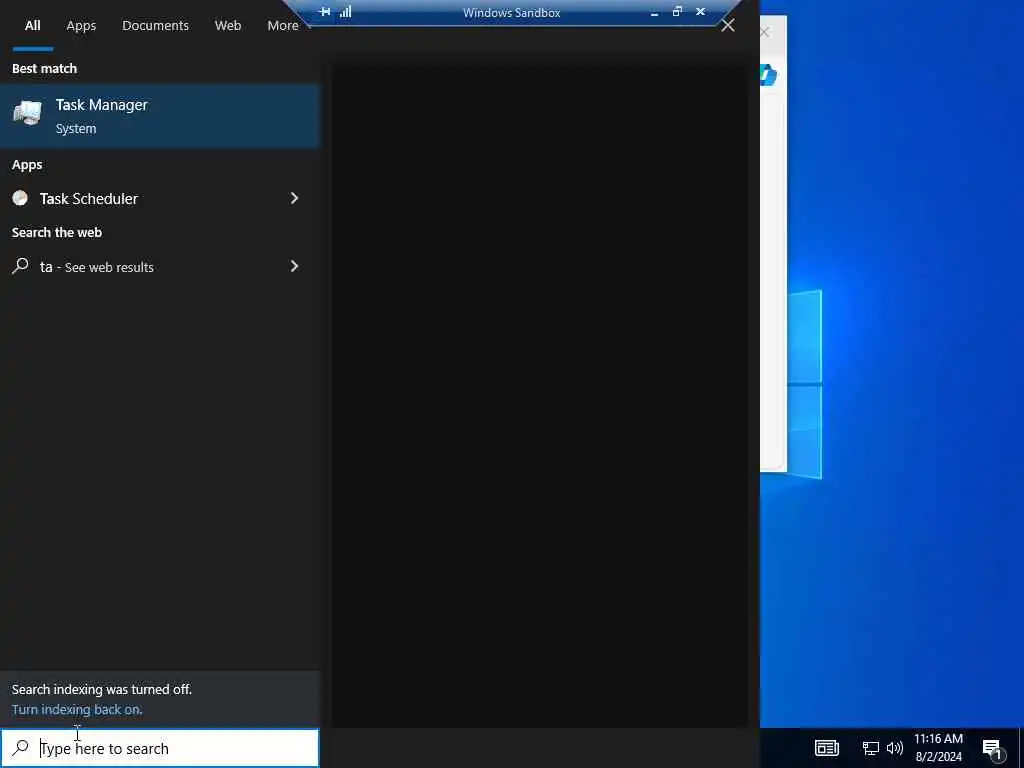The width and height of the screenshot is (1024, 768).
Task: Click the Copilot icon in background window
Action: pyautogui.click(x=769, y=74)
